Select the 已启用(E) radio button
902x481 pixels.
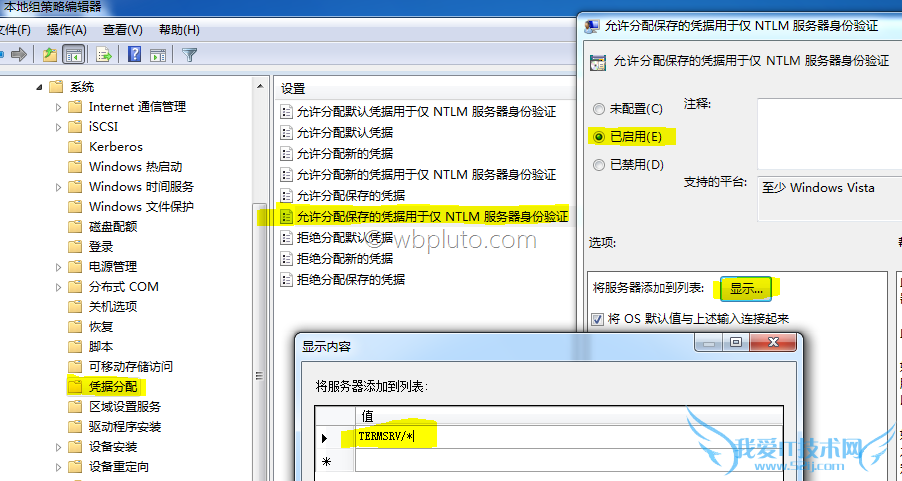tap(599, 137)
